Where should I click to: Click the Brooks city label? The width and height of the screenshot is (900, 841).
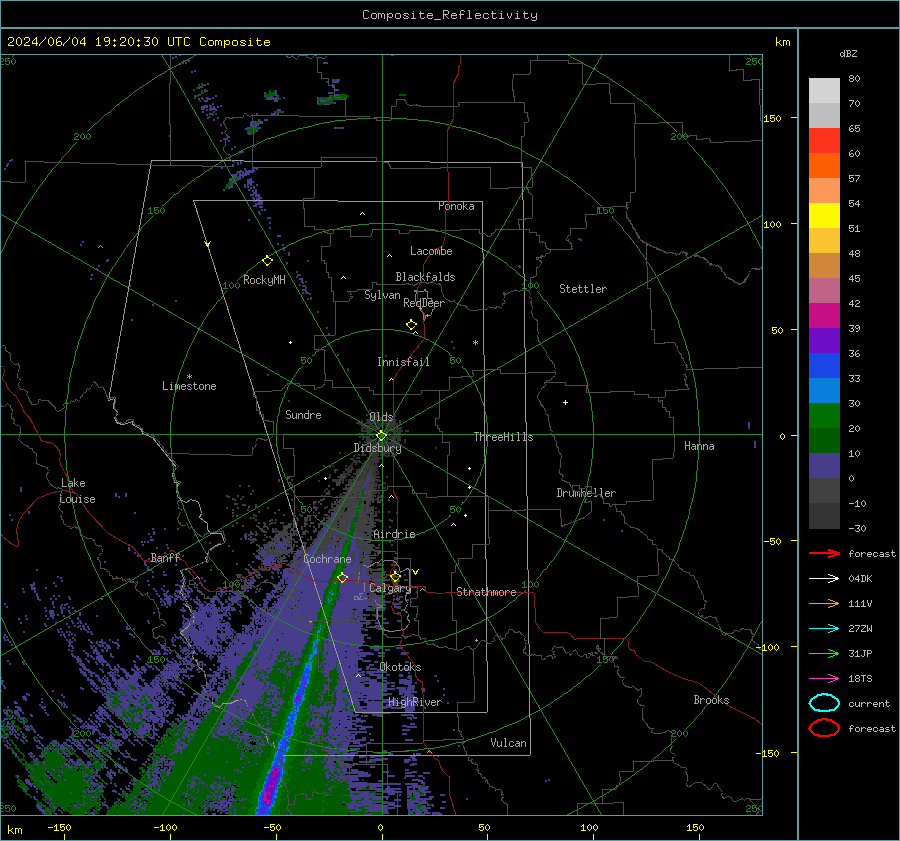point(711,700)
